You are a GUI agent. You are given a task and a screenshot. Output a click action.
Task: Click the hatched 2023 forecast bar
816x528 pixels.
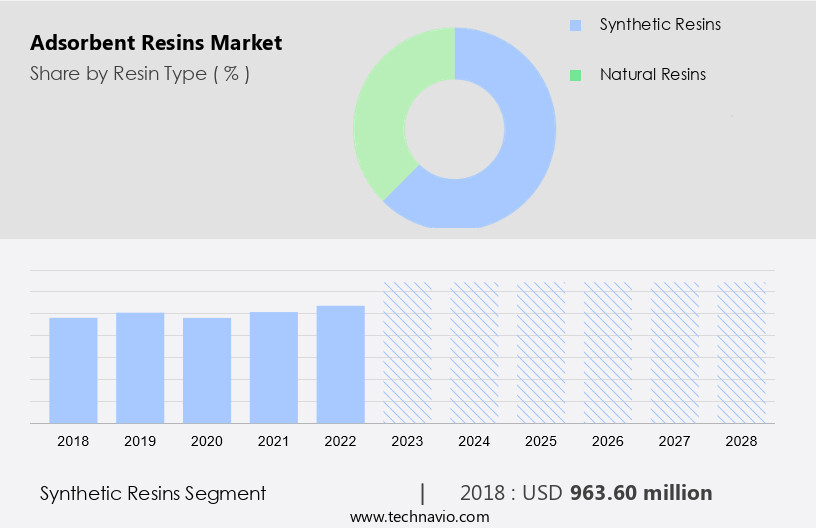[x=408, y=352]
